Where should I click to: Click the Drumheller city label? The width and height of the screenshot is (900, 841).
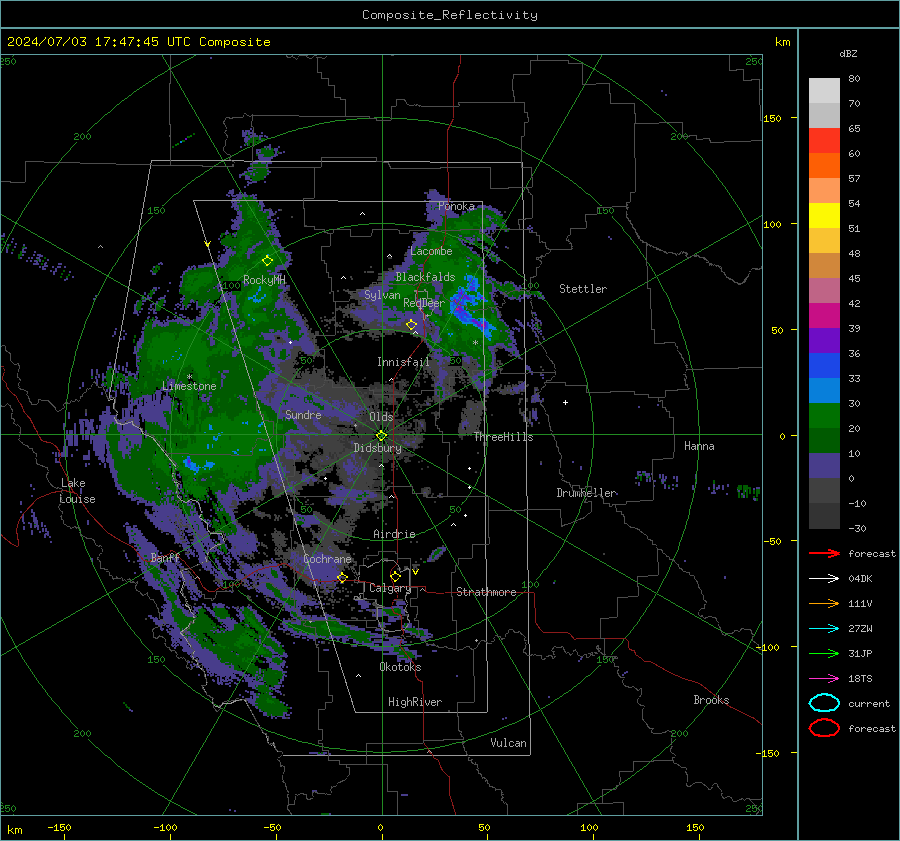586,493
